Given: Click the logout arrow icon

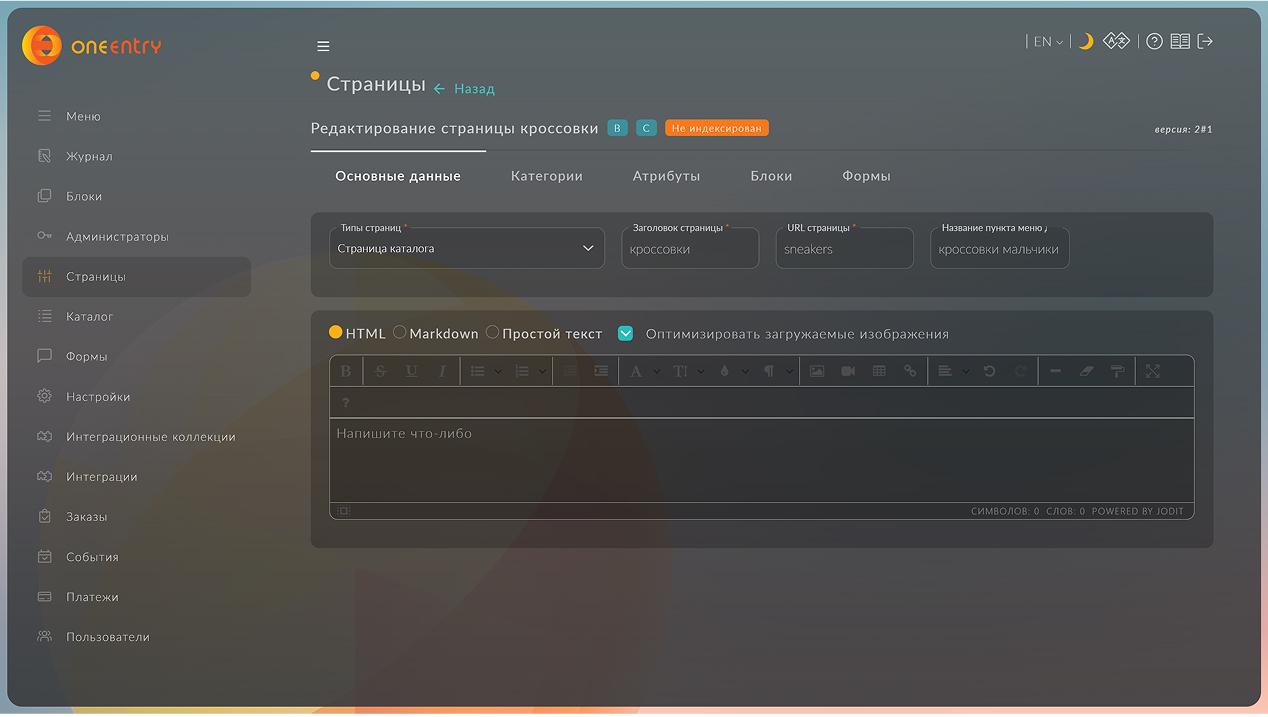Looking at the screenshot, I should [1205, 41].
